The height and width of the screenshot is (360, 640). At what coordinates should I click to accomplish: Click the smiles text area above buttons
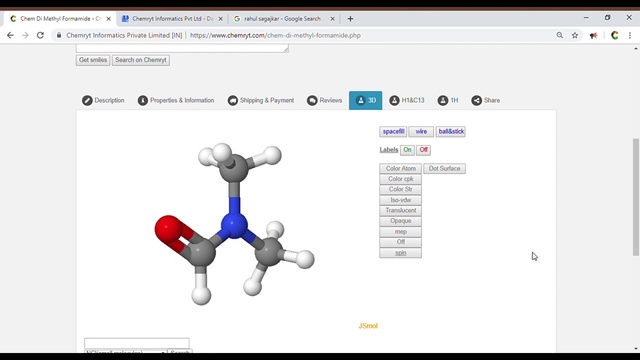(x=182, y=49)
